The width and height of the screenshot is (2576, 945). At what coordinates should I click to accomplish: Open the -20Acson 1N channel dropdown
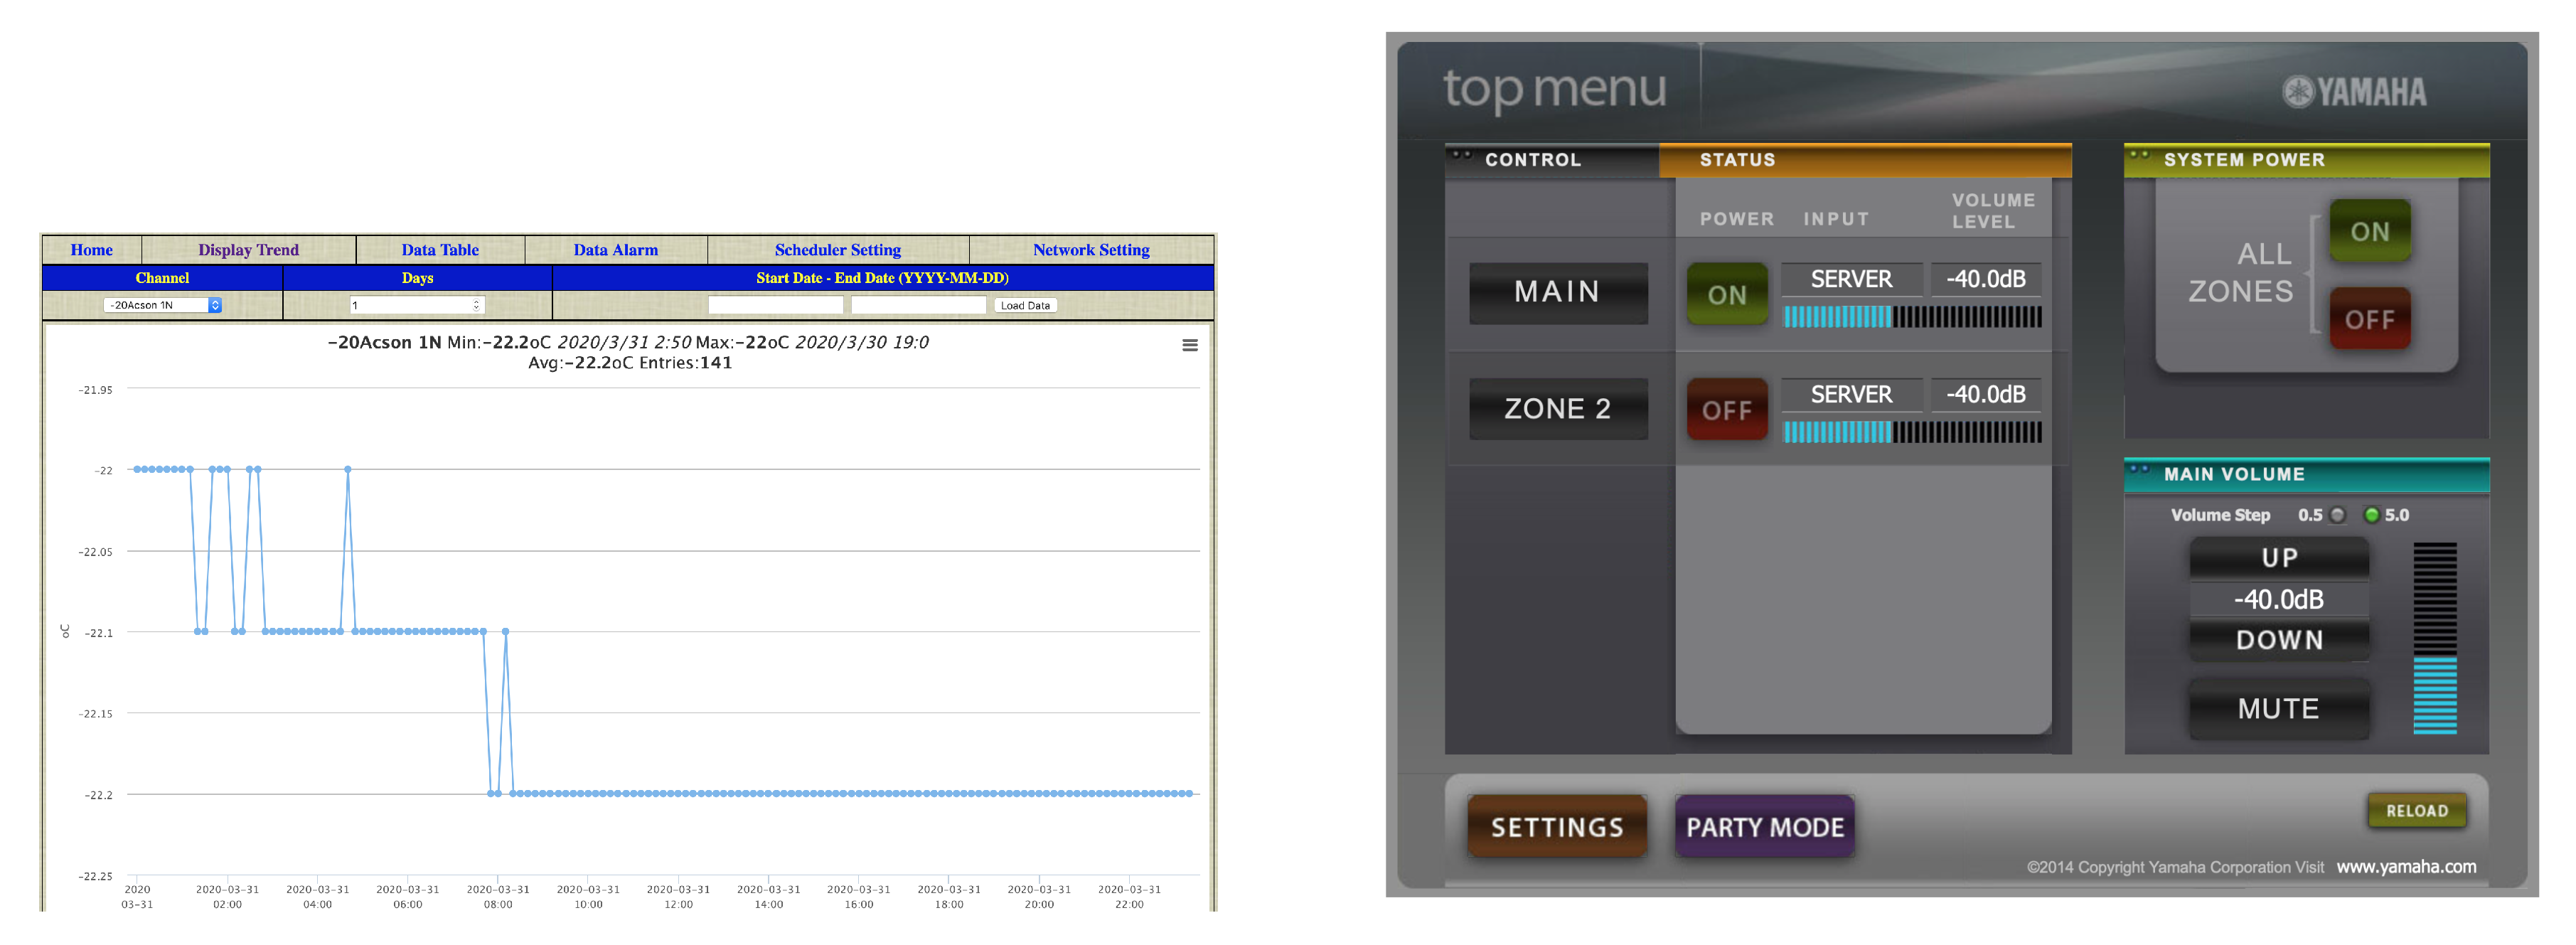coord(163,305)
